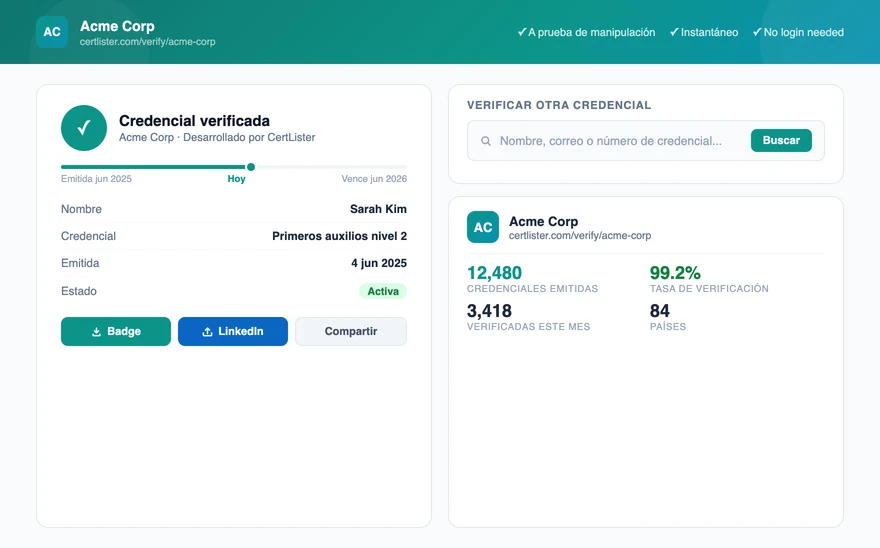The height and width of the screenshot is (548, 880).
Task: Open header link certlister.com/verify/acme-corp
Action: click(x=148, y=42)
